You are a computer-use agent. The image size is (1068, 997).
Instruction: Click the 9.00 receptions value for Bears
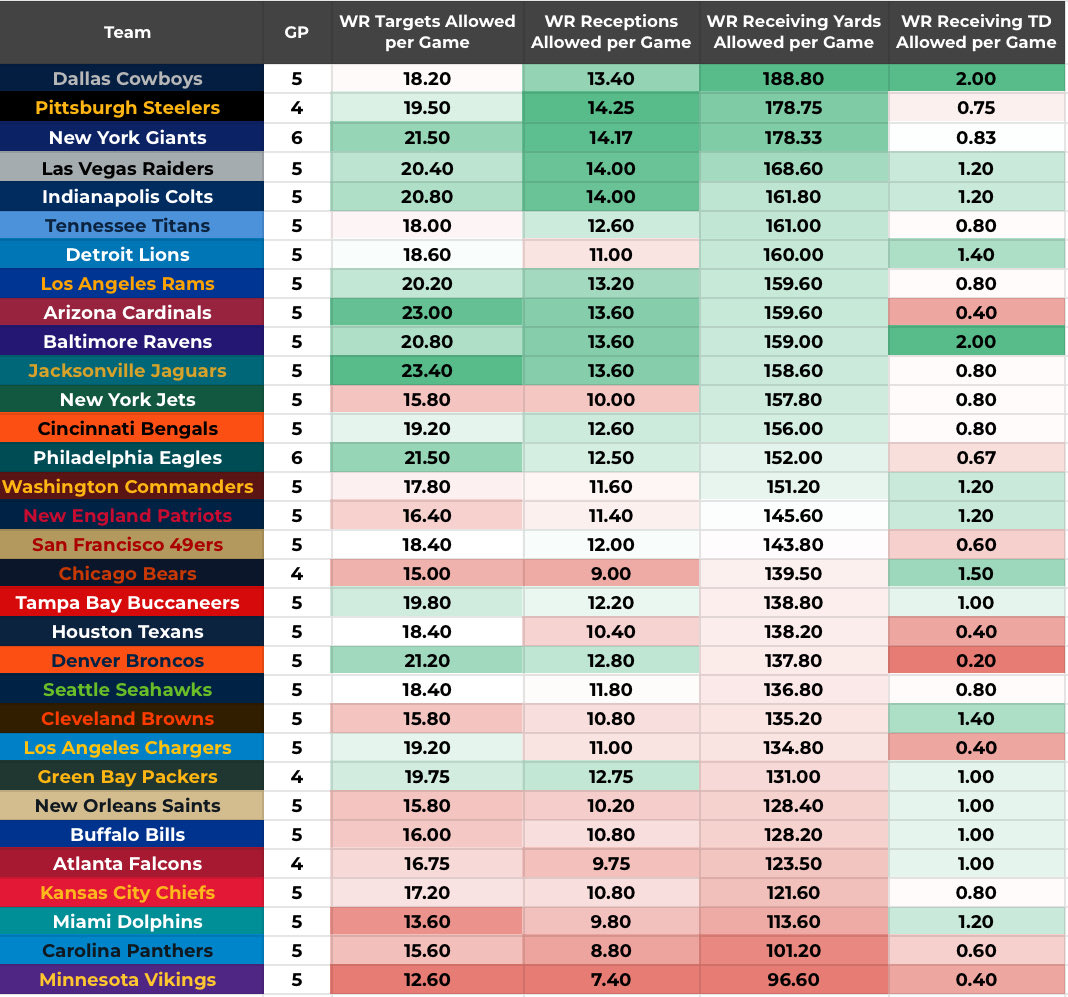click(x=611, y=573)
